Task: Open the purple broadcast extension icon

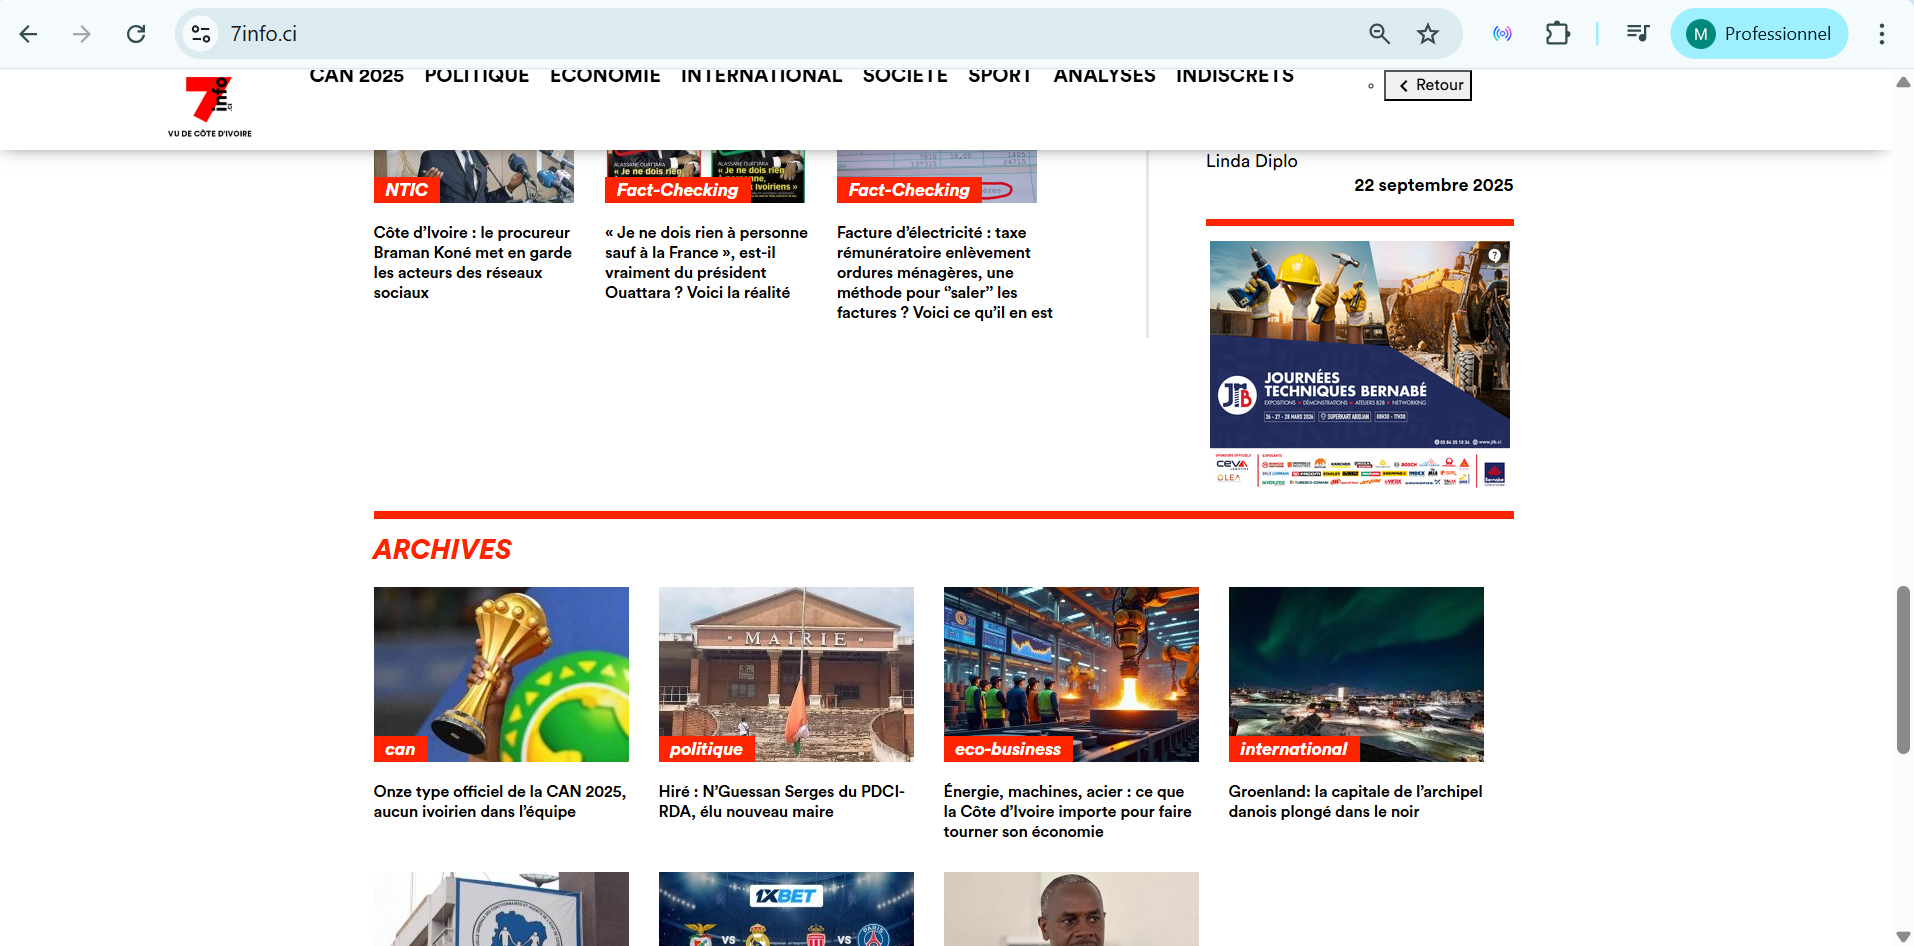Action: 1502,34
